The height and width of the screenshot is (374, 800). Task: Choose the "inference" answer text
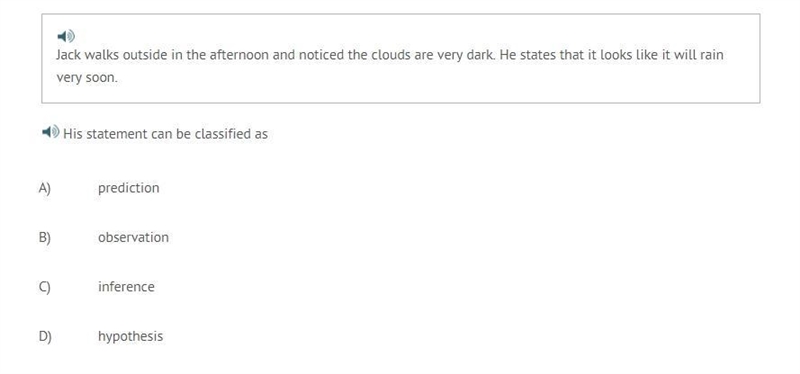pos(126,287)
